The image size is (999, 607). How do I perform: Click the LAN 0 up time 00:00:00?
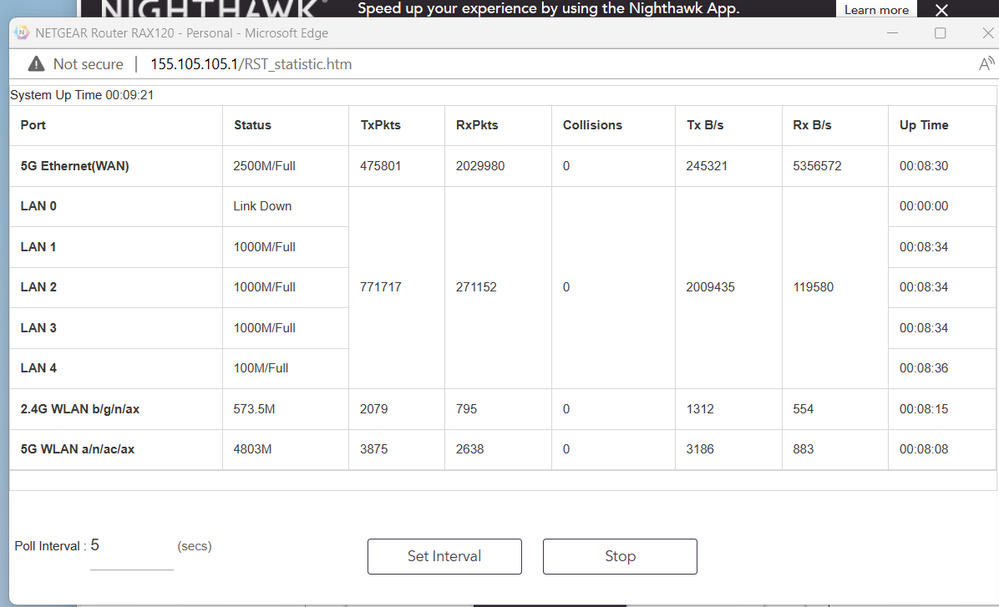(x=924, y=206)
